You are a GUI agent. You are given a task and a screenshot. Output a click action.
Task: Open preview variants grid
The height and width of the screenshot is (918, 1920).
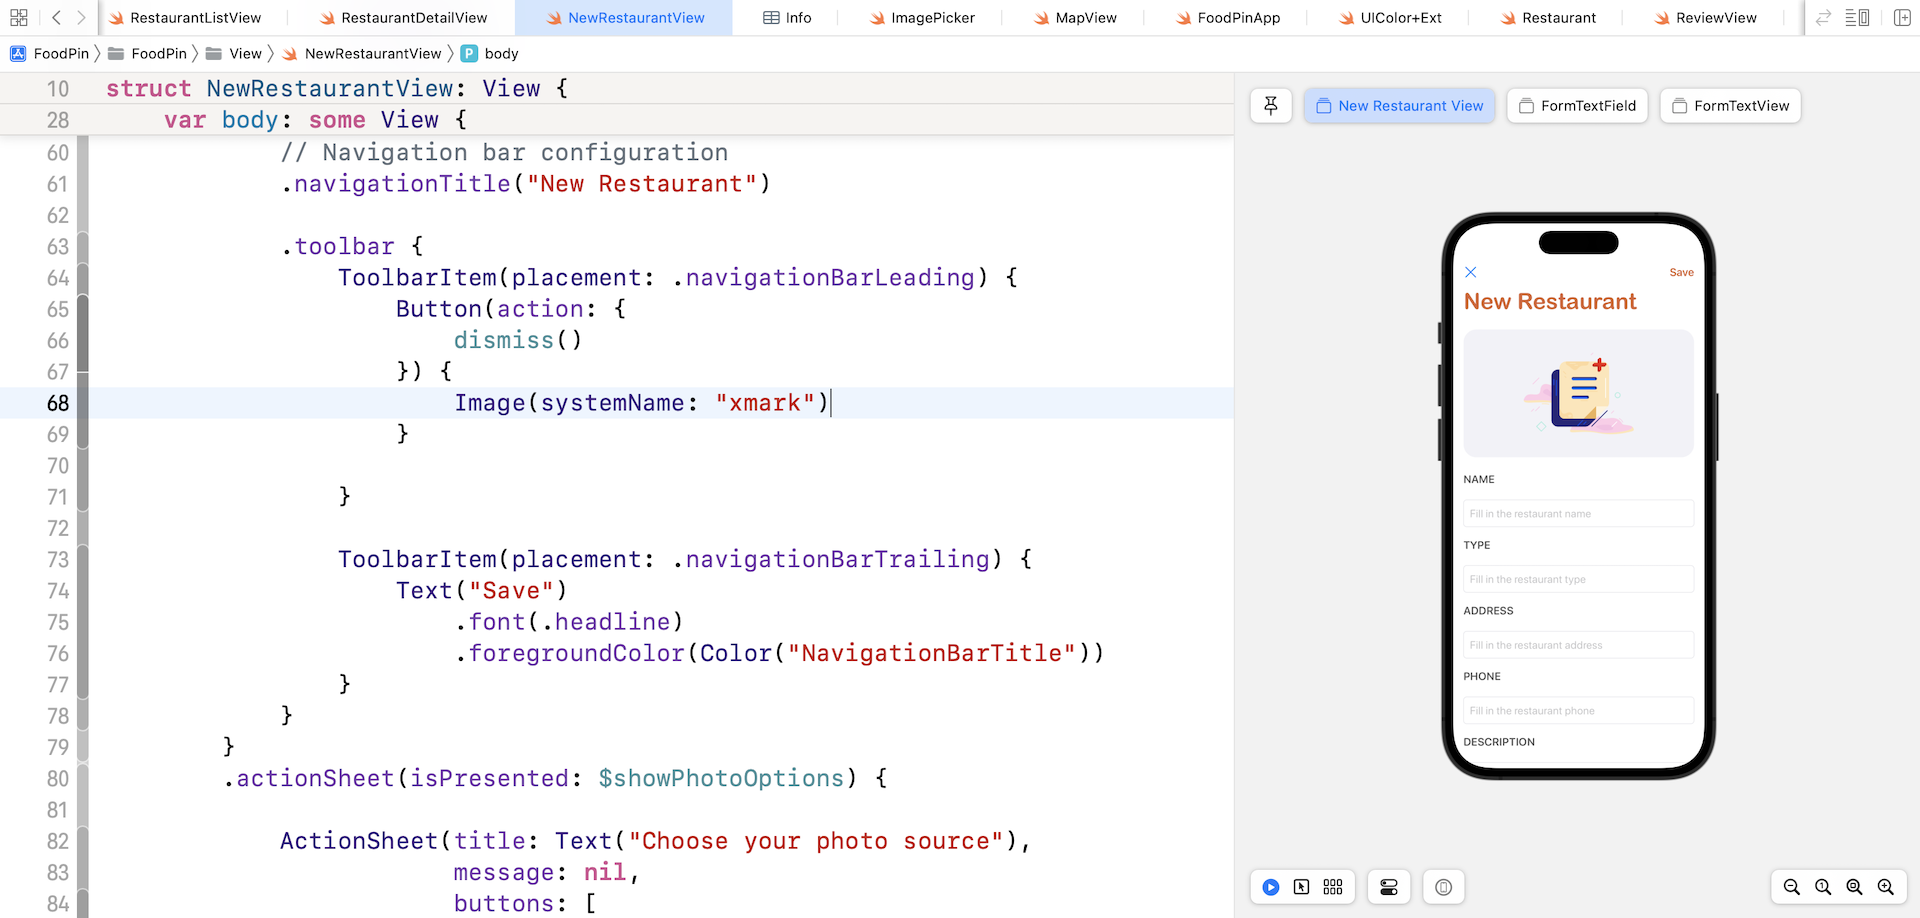(x=1333, y=887)
